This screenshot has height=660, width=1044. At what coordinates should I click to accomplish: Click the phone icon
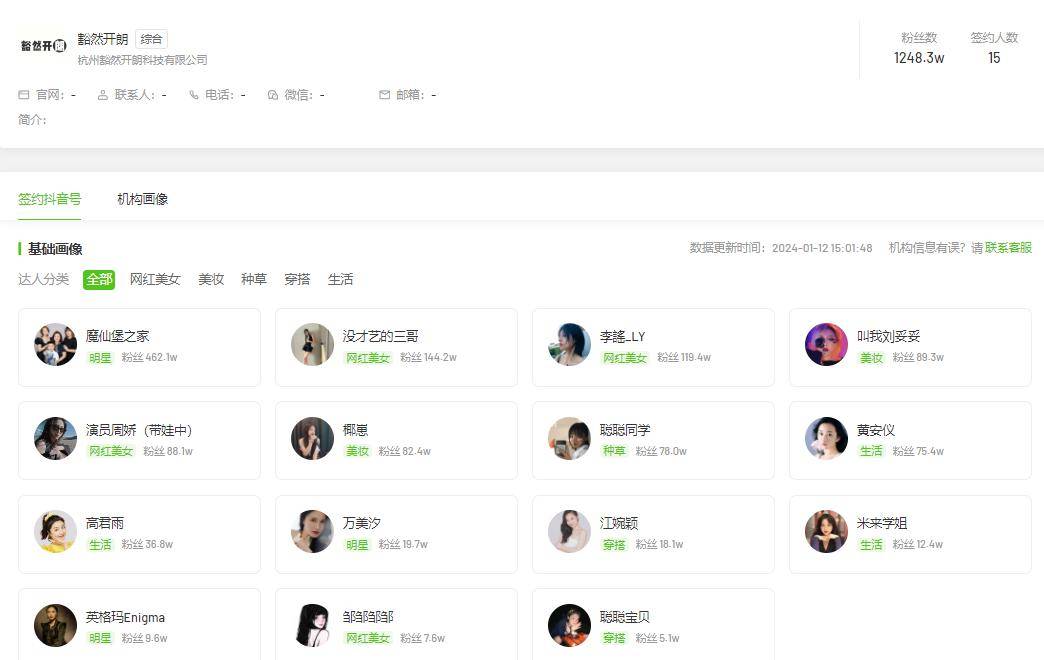tap(194, 95)
